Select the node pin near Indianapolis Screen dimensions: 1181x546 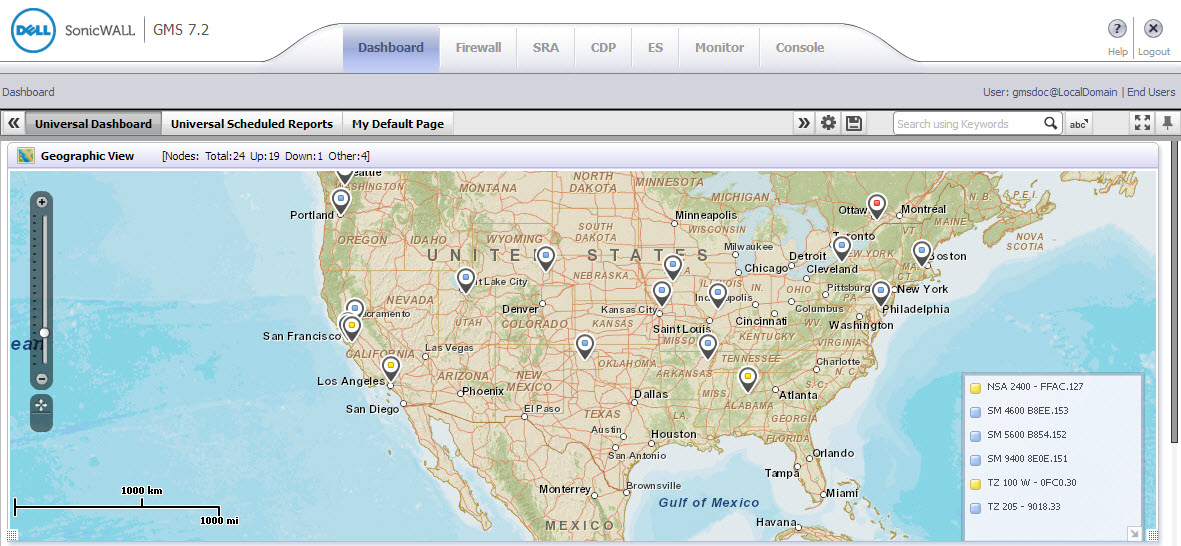pyautogui.click(x=718, y=295)
